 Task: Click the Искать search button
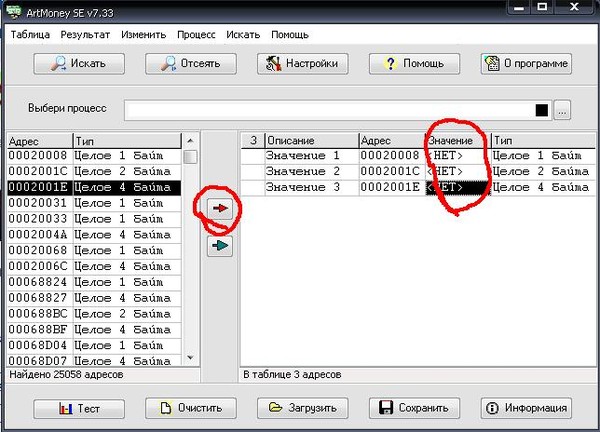tap(79, 64)
